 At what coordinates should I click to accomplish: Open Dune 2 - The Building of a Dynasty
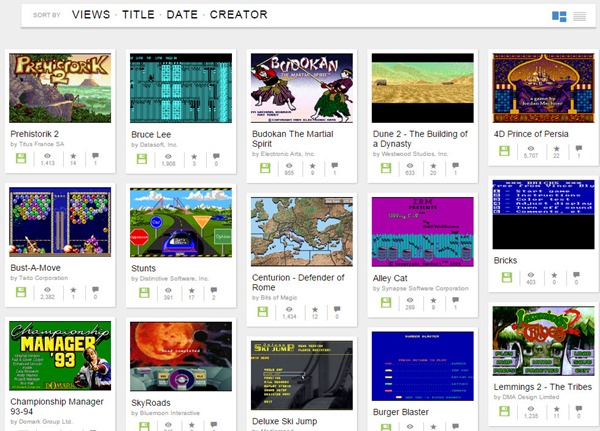pos(420,139)
